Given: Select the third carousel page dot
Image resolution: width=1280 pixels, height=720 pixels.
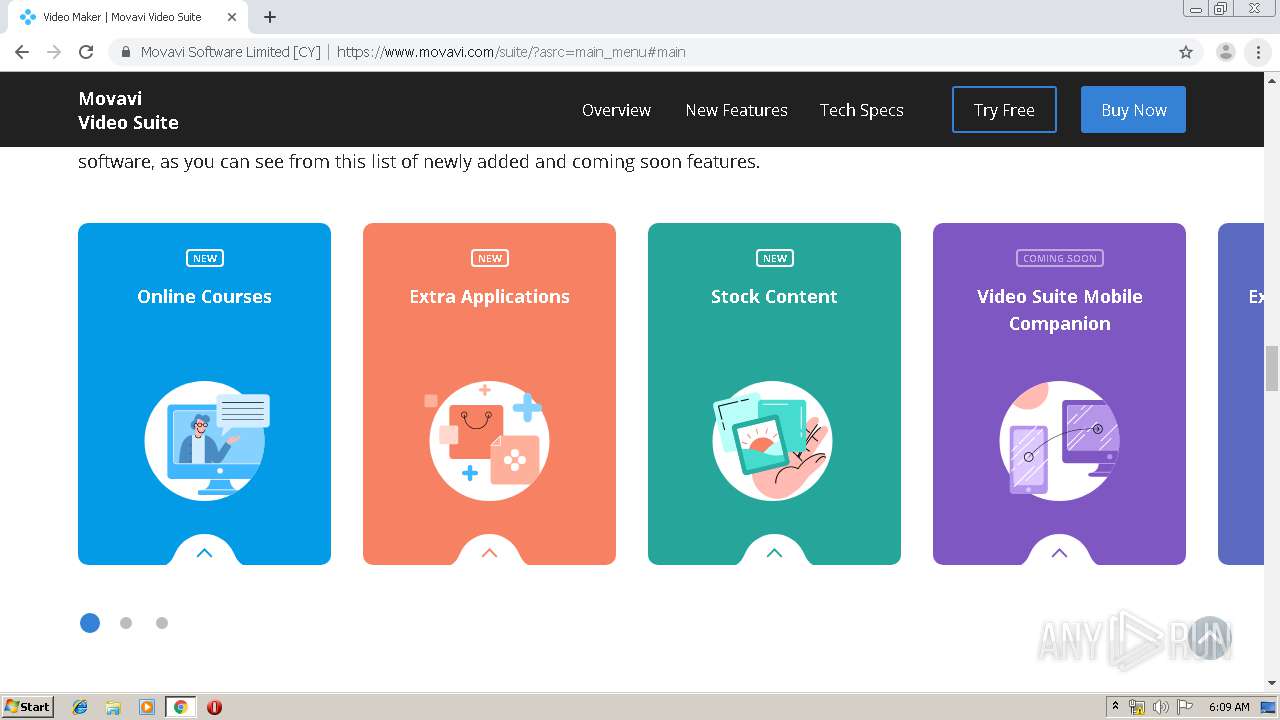Looking at the screenshot, I should [162, 623].
